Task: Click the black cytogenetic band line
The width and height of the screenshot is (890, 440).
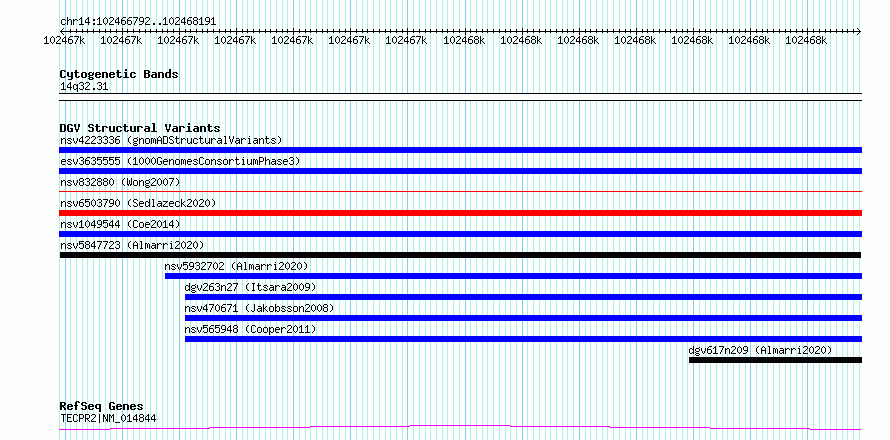Action: (460, 97)
